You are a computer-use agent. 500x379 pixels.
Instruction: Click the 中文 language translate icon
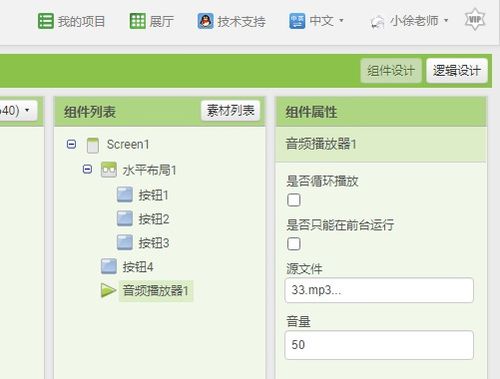point(297,21)
